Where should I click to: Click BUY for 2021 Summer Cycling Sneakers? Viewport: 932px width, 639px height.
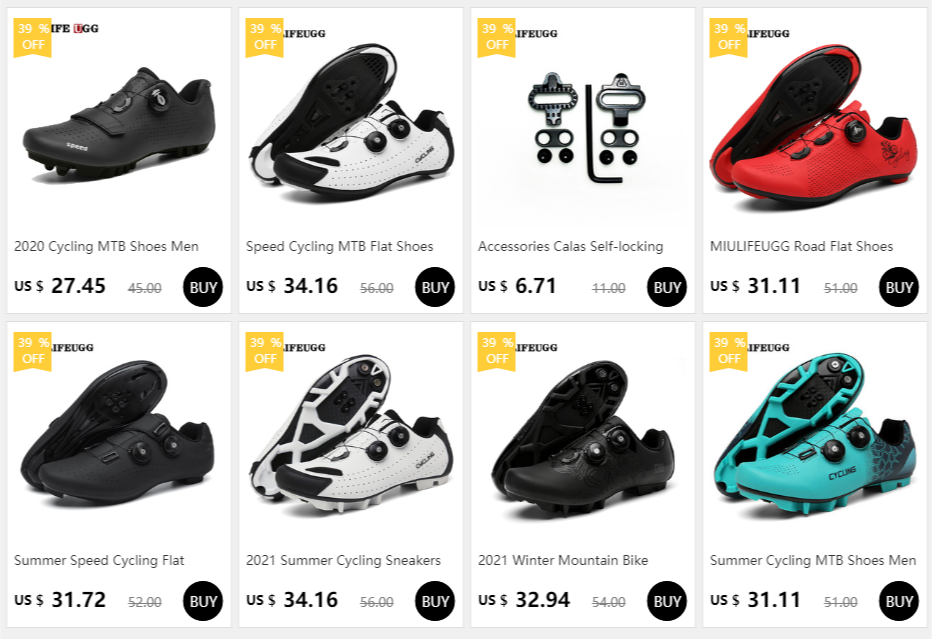pyautogui.click(x=434, y=601)
